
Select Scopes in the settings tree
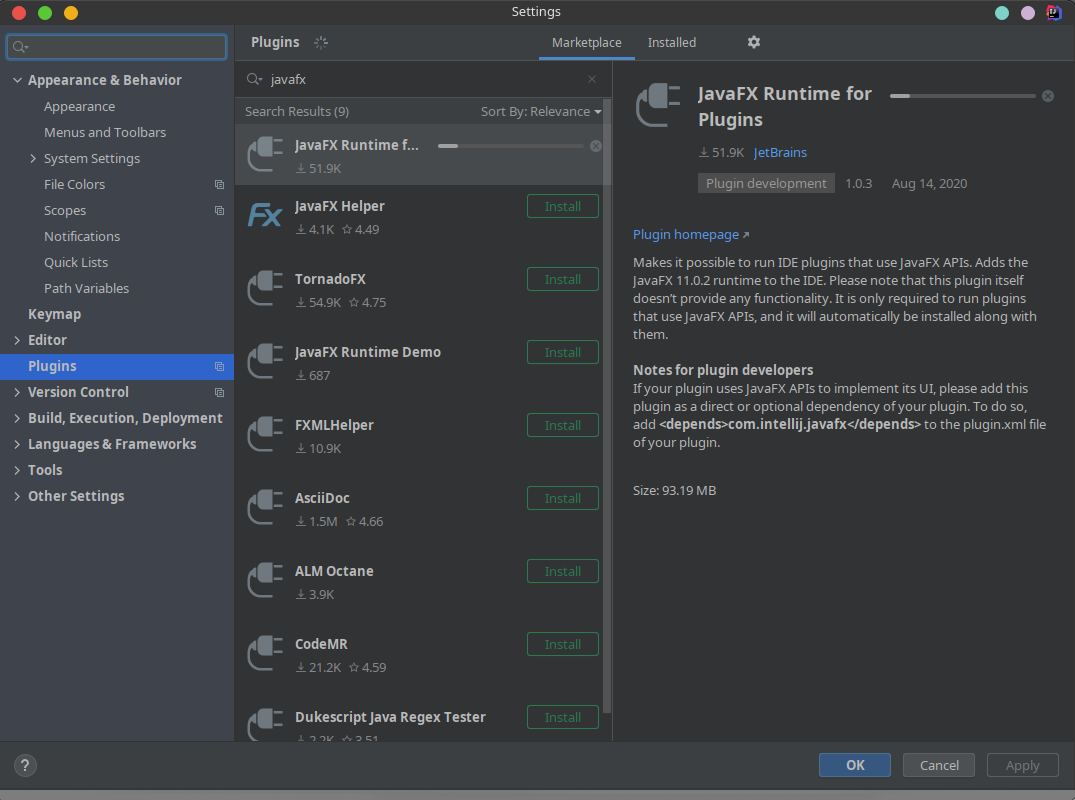pyautogui.click(x=65, y=210)
